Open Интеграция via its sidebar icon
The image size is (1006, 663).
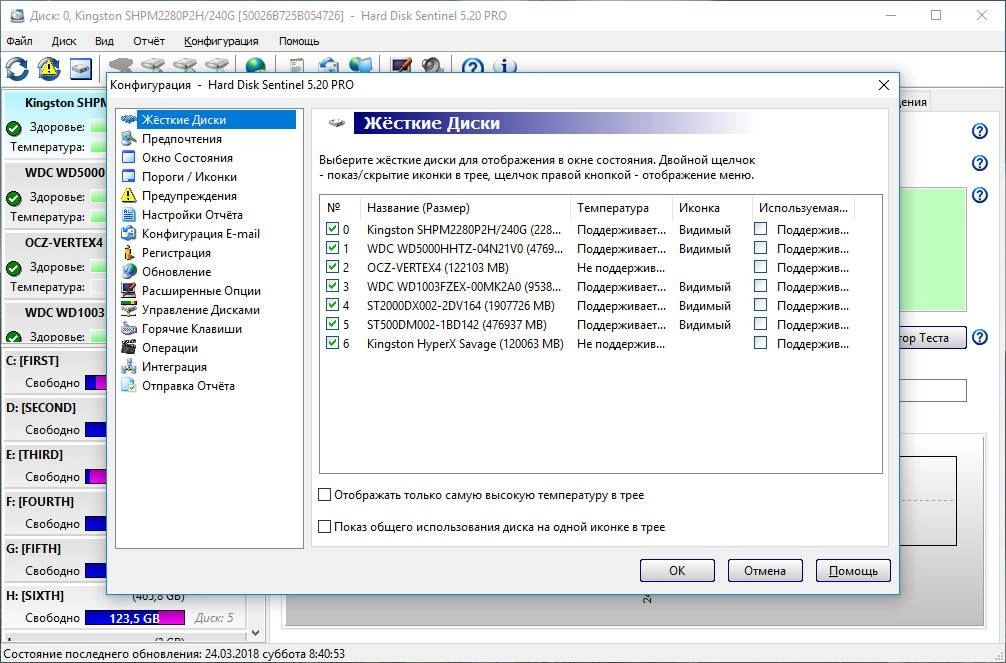point(129,366)
